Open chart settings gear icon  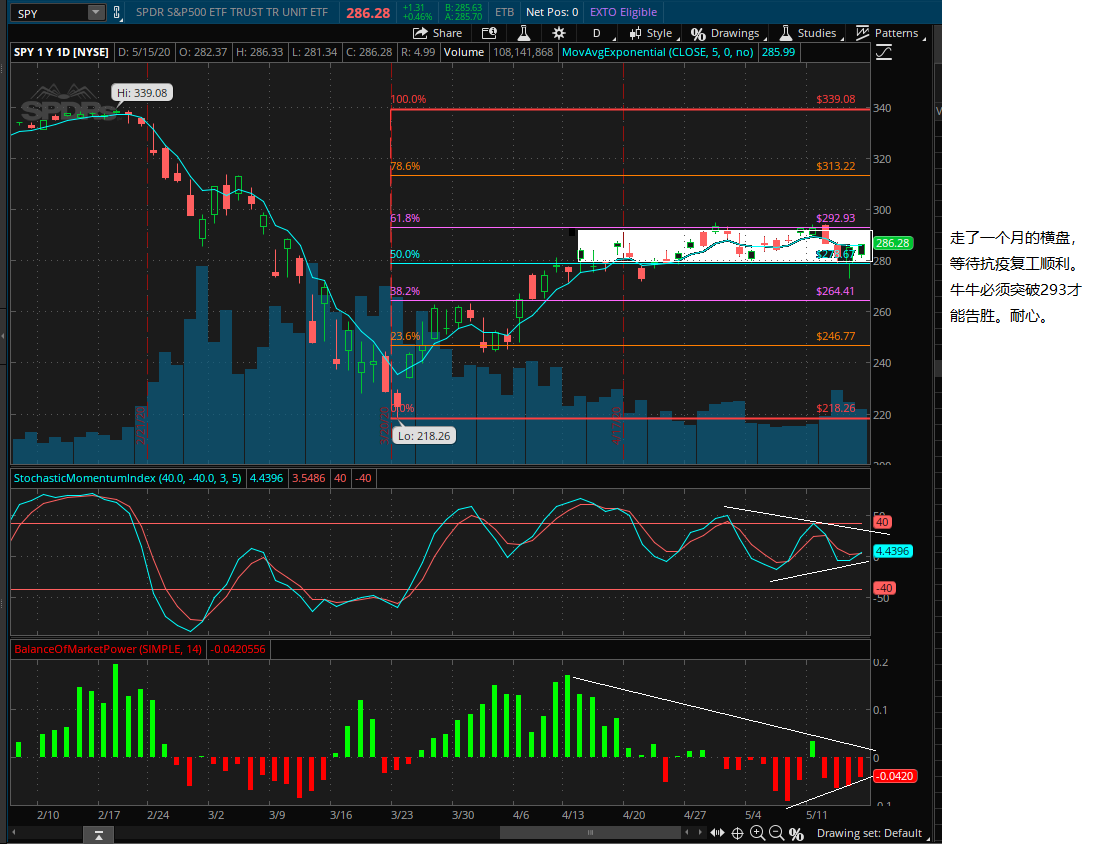[559, 33]
